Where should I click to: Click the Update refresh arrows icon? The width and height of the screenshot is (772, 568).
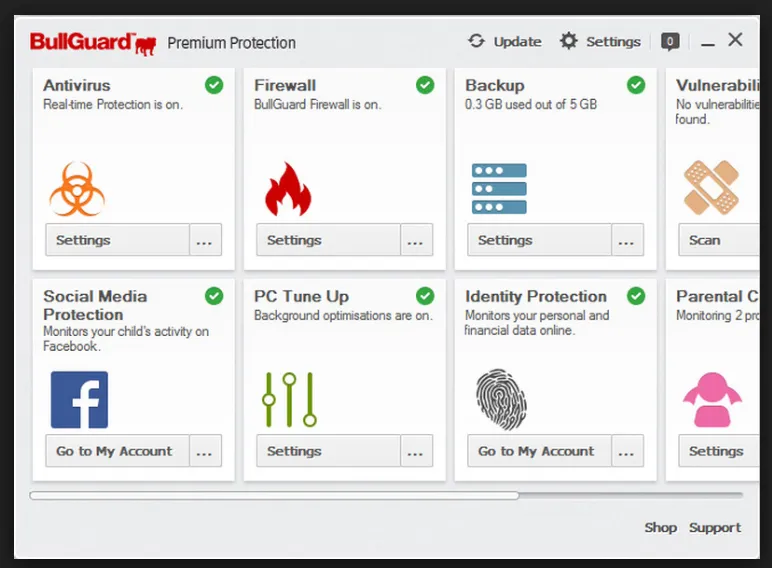click(x=476, y=41)
